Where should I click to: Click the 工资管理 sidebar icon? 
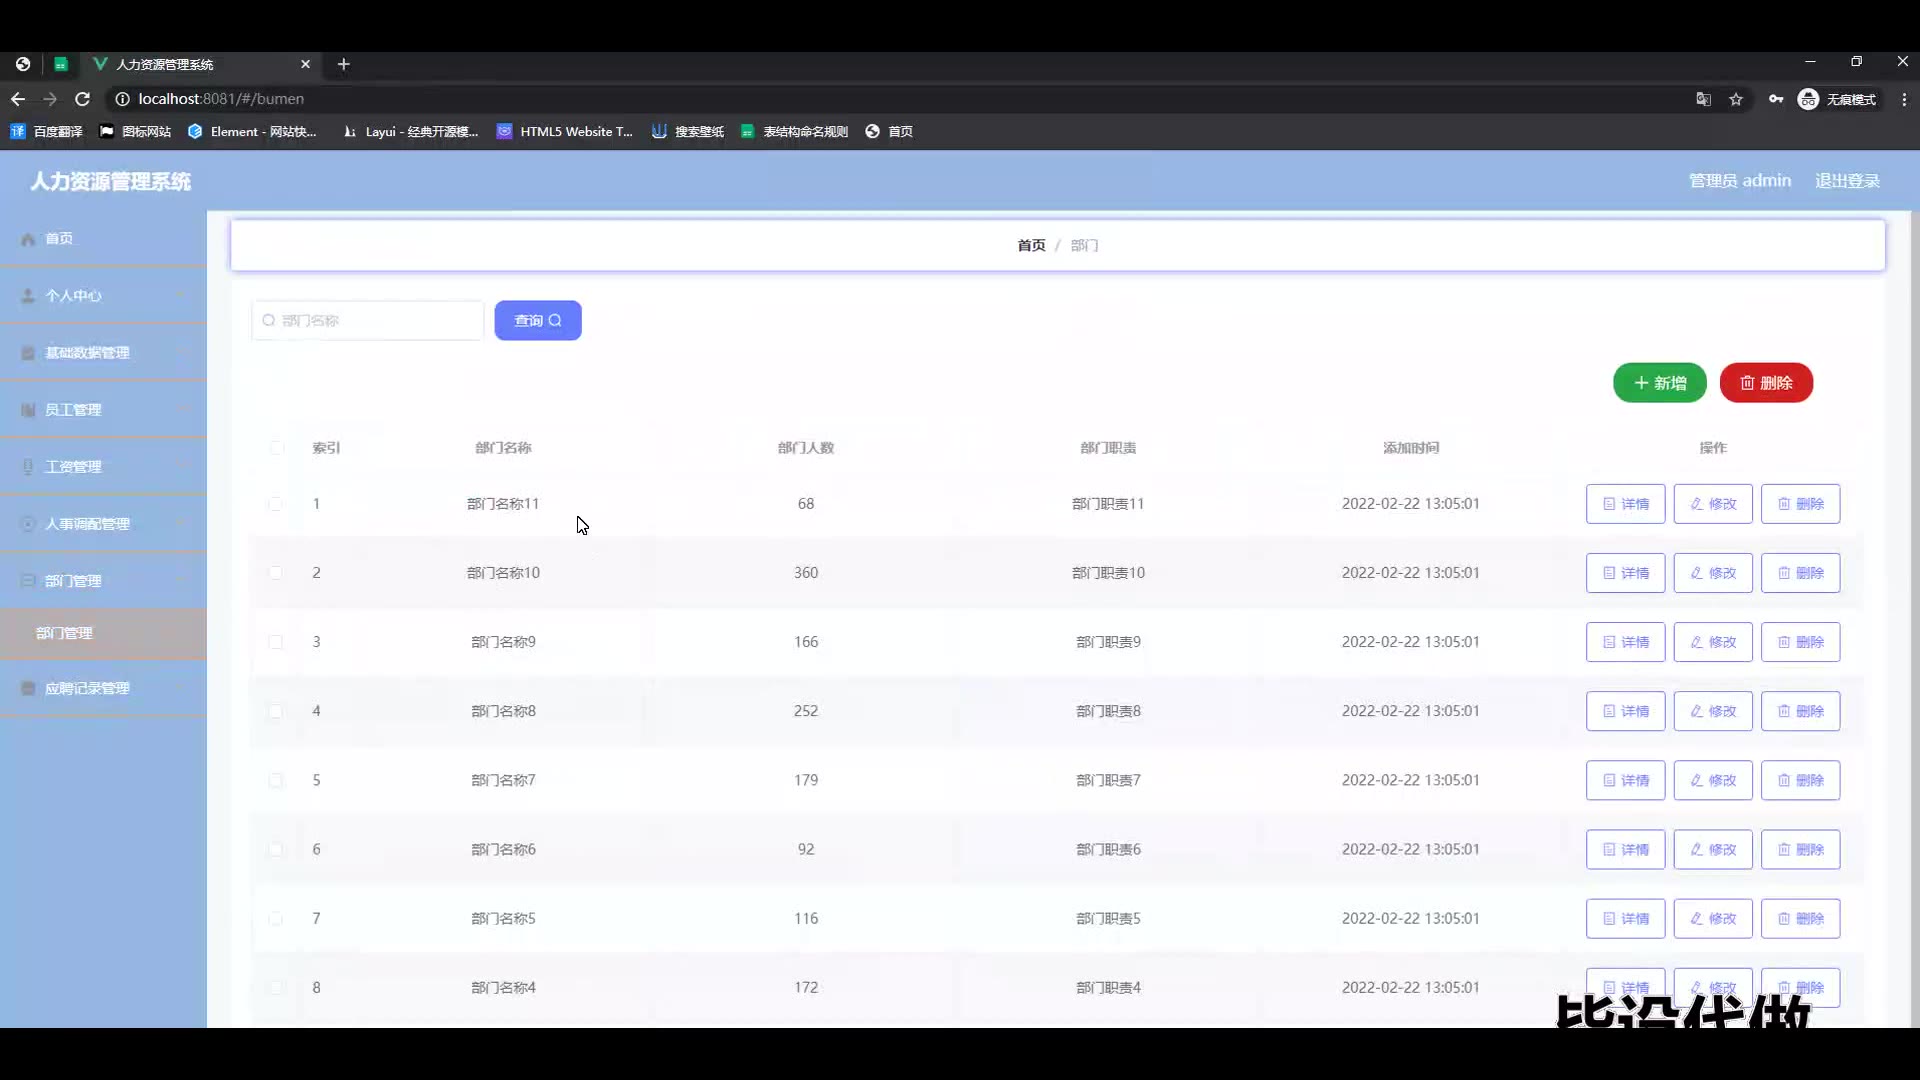[x=28, y=467]
